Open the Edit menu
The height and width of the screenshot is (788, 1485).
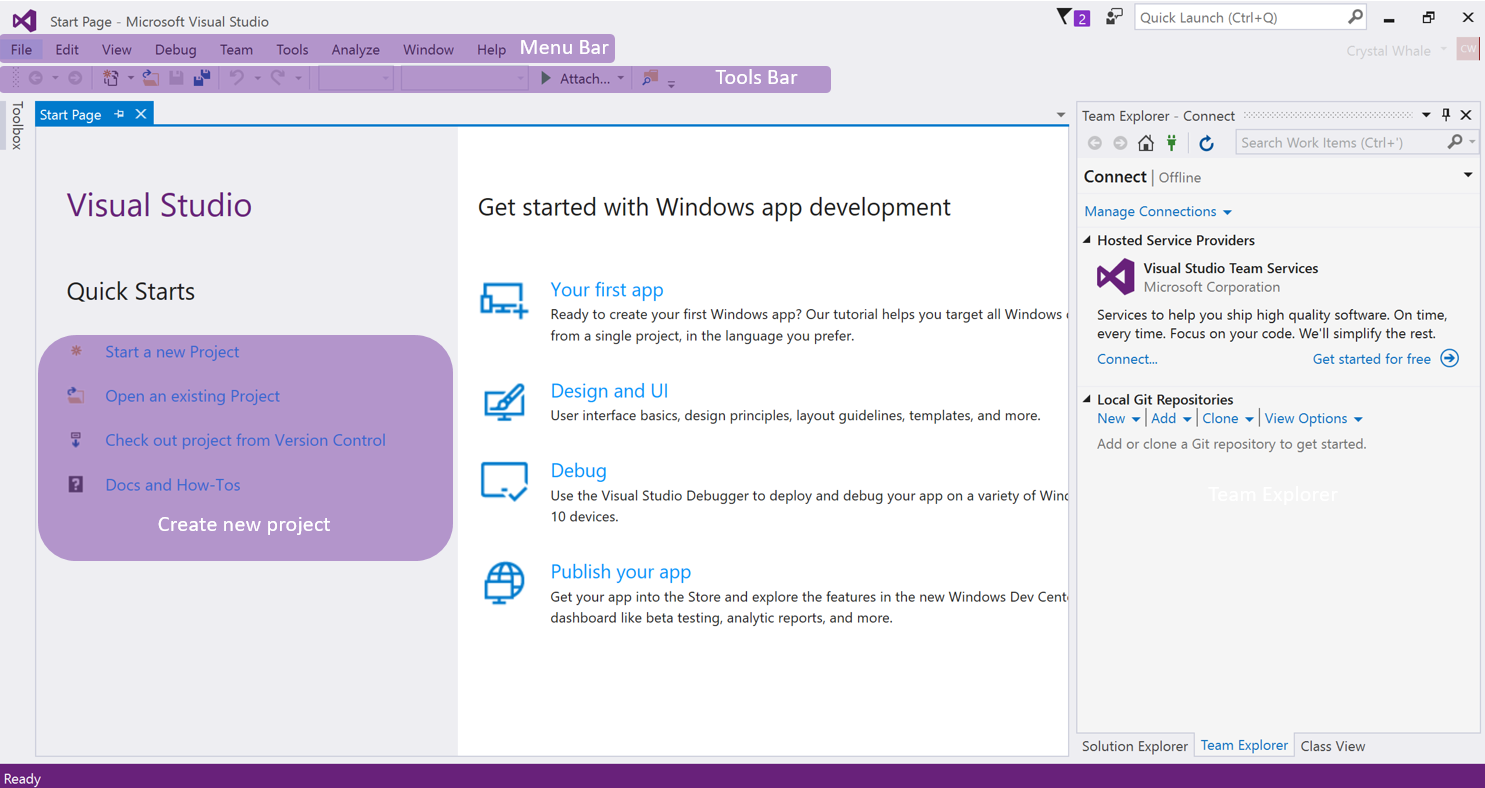coord(67,49)
